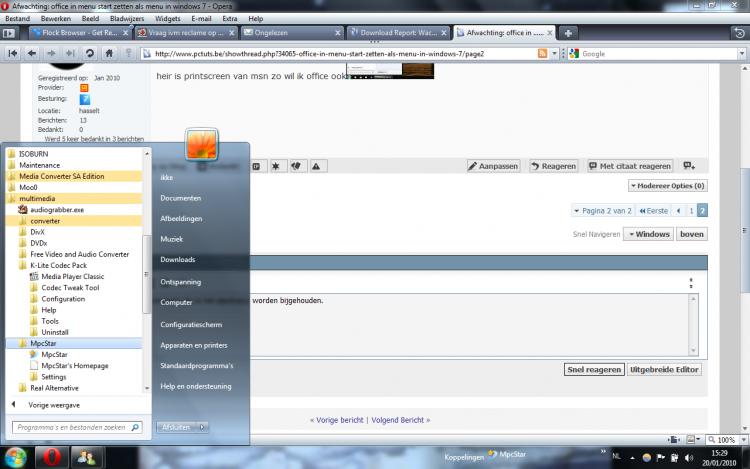Click the thanks hands icon under the post
Screen dimensions: 750x469
pyautogui.click(x=296, y=166)
